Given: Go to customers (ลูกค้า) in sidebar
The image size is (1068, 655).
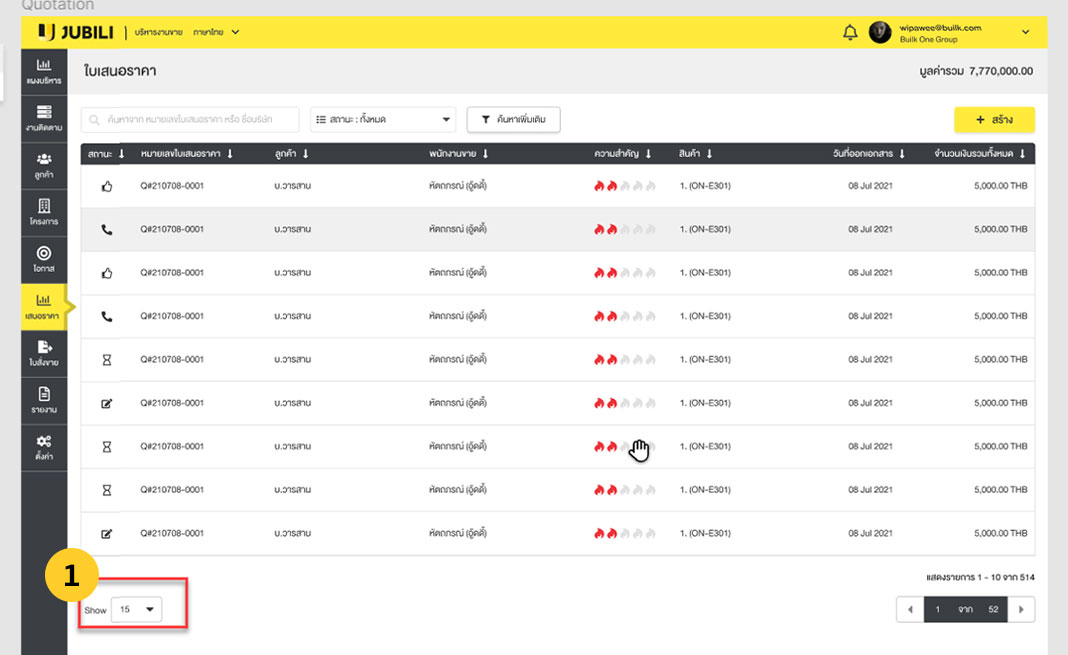Looking at the screenshot, I should [x=44, y=164].
